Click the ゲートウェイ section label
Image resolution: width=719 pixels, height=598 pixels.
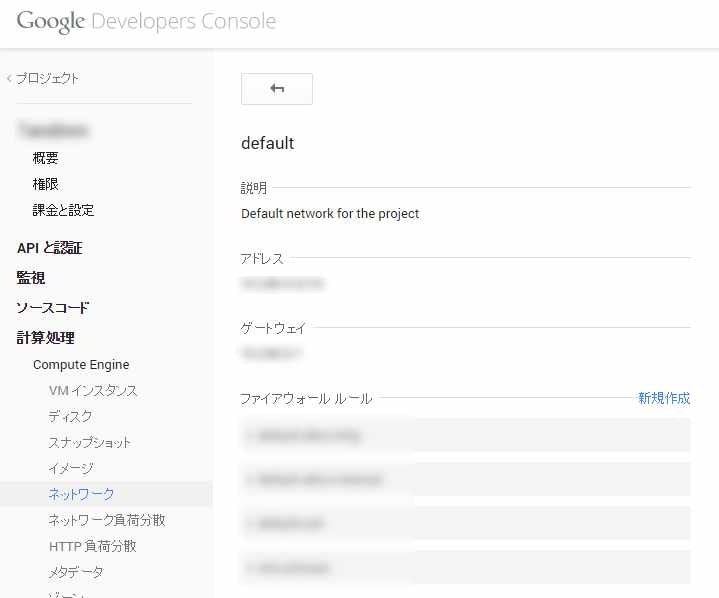point(273,328)
